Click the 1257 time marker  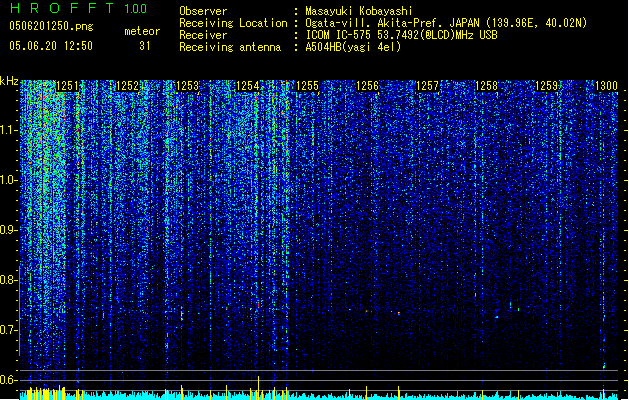[428, 86]
